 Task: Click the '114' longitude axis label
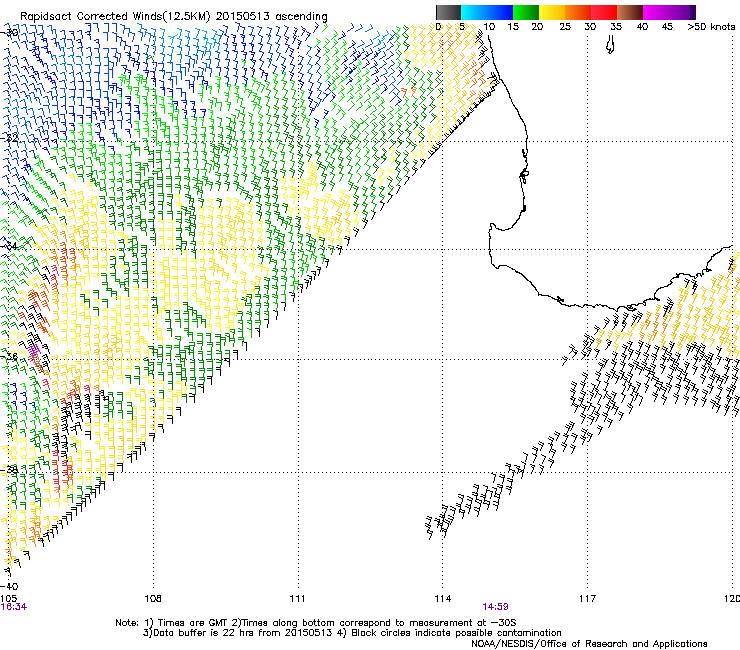pos(443,599)
